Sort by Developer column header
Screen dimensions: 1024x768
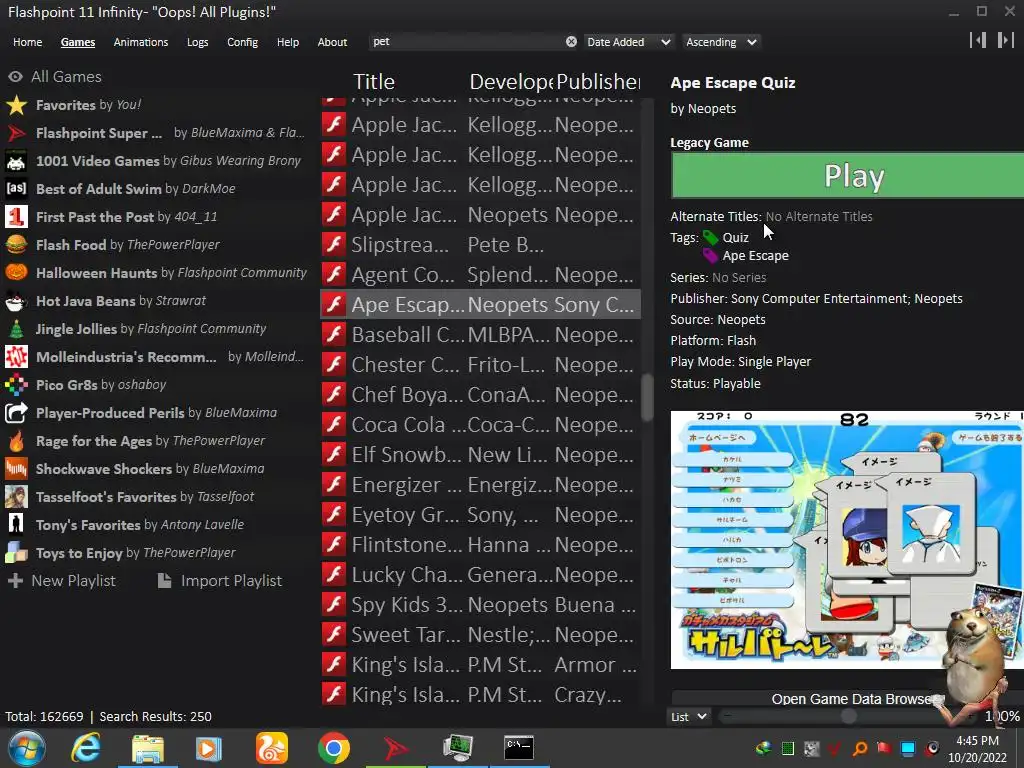511,82
